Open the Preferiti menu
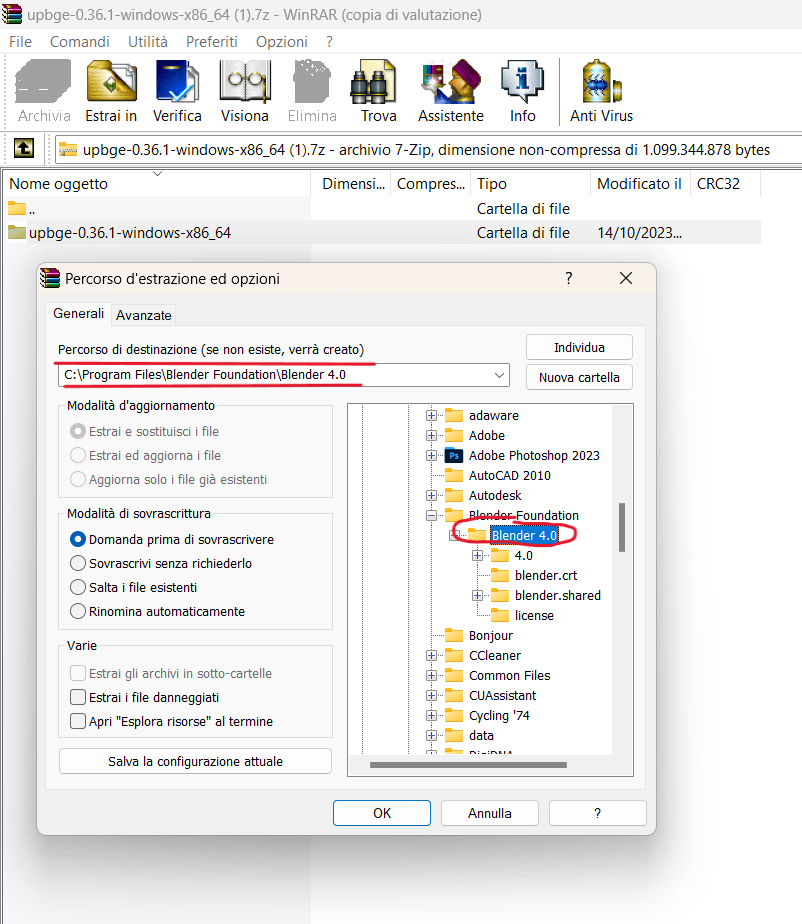 (x=212, y=42)
